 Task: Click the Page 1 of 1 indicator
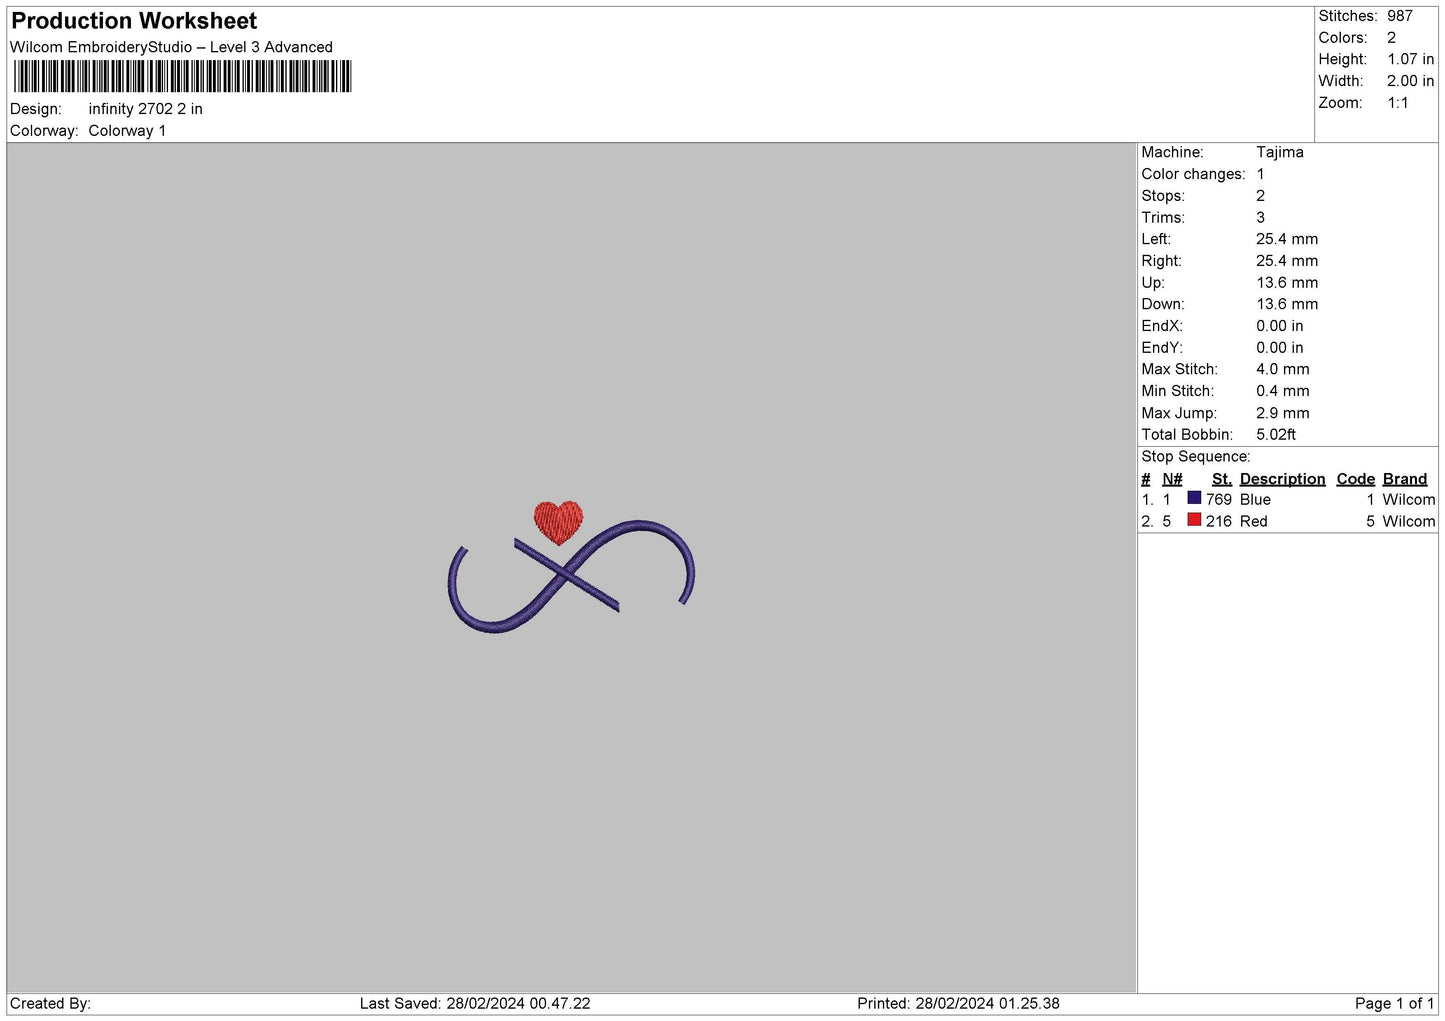point(1395,1004)
